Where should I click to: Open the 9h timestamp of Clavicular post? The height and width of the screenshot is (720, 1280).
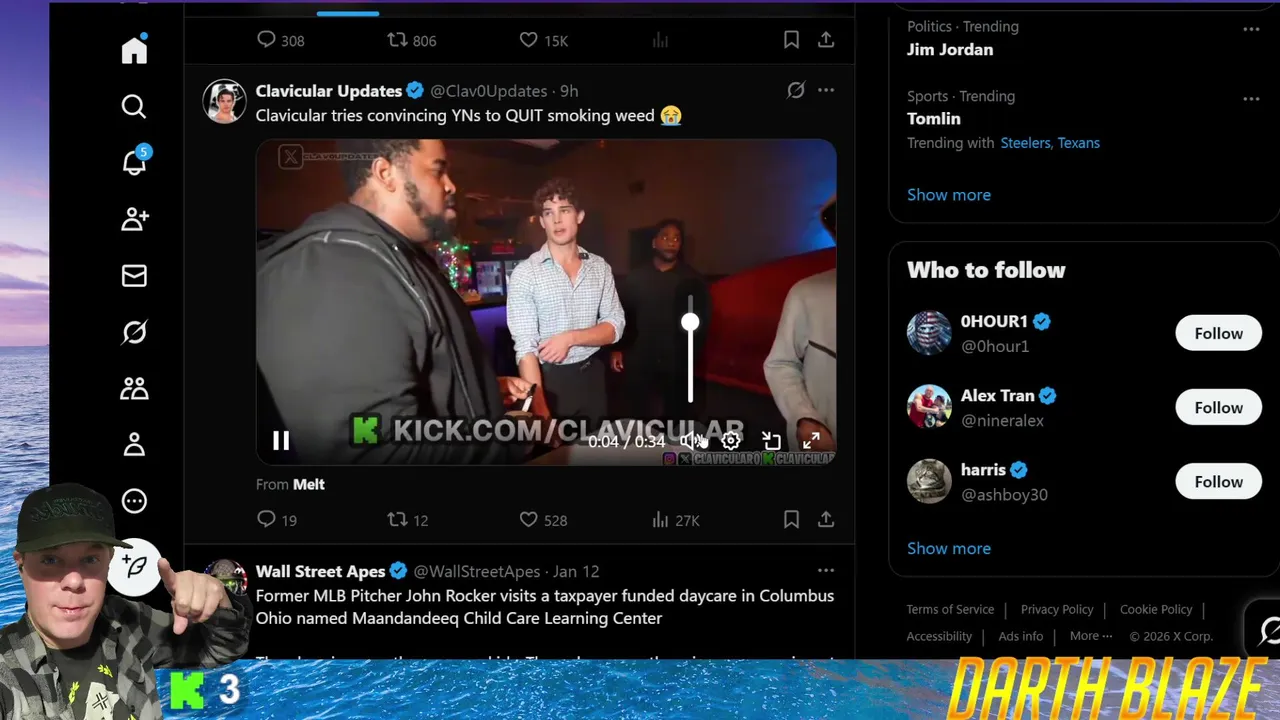point(569,91)
